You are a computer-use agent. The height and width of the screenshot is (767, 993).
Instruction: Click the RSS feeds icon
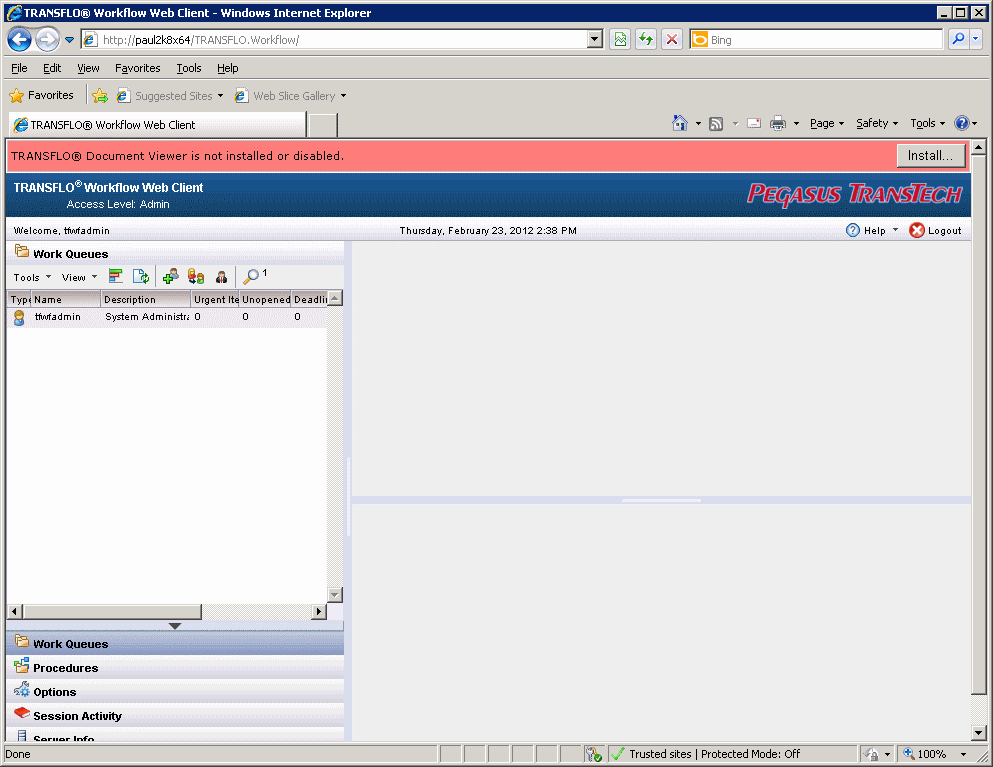click(x=716, y=123)
